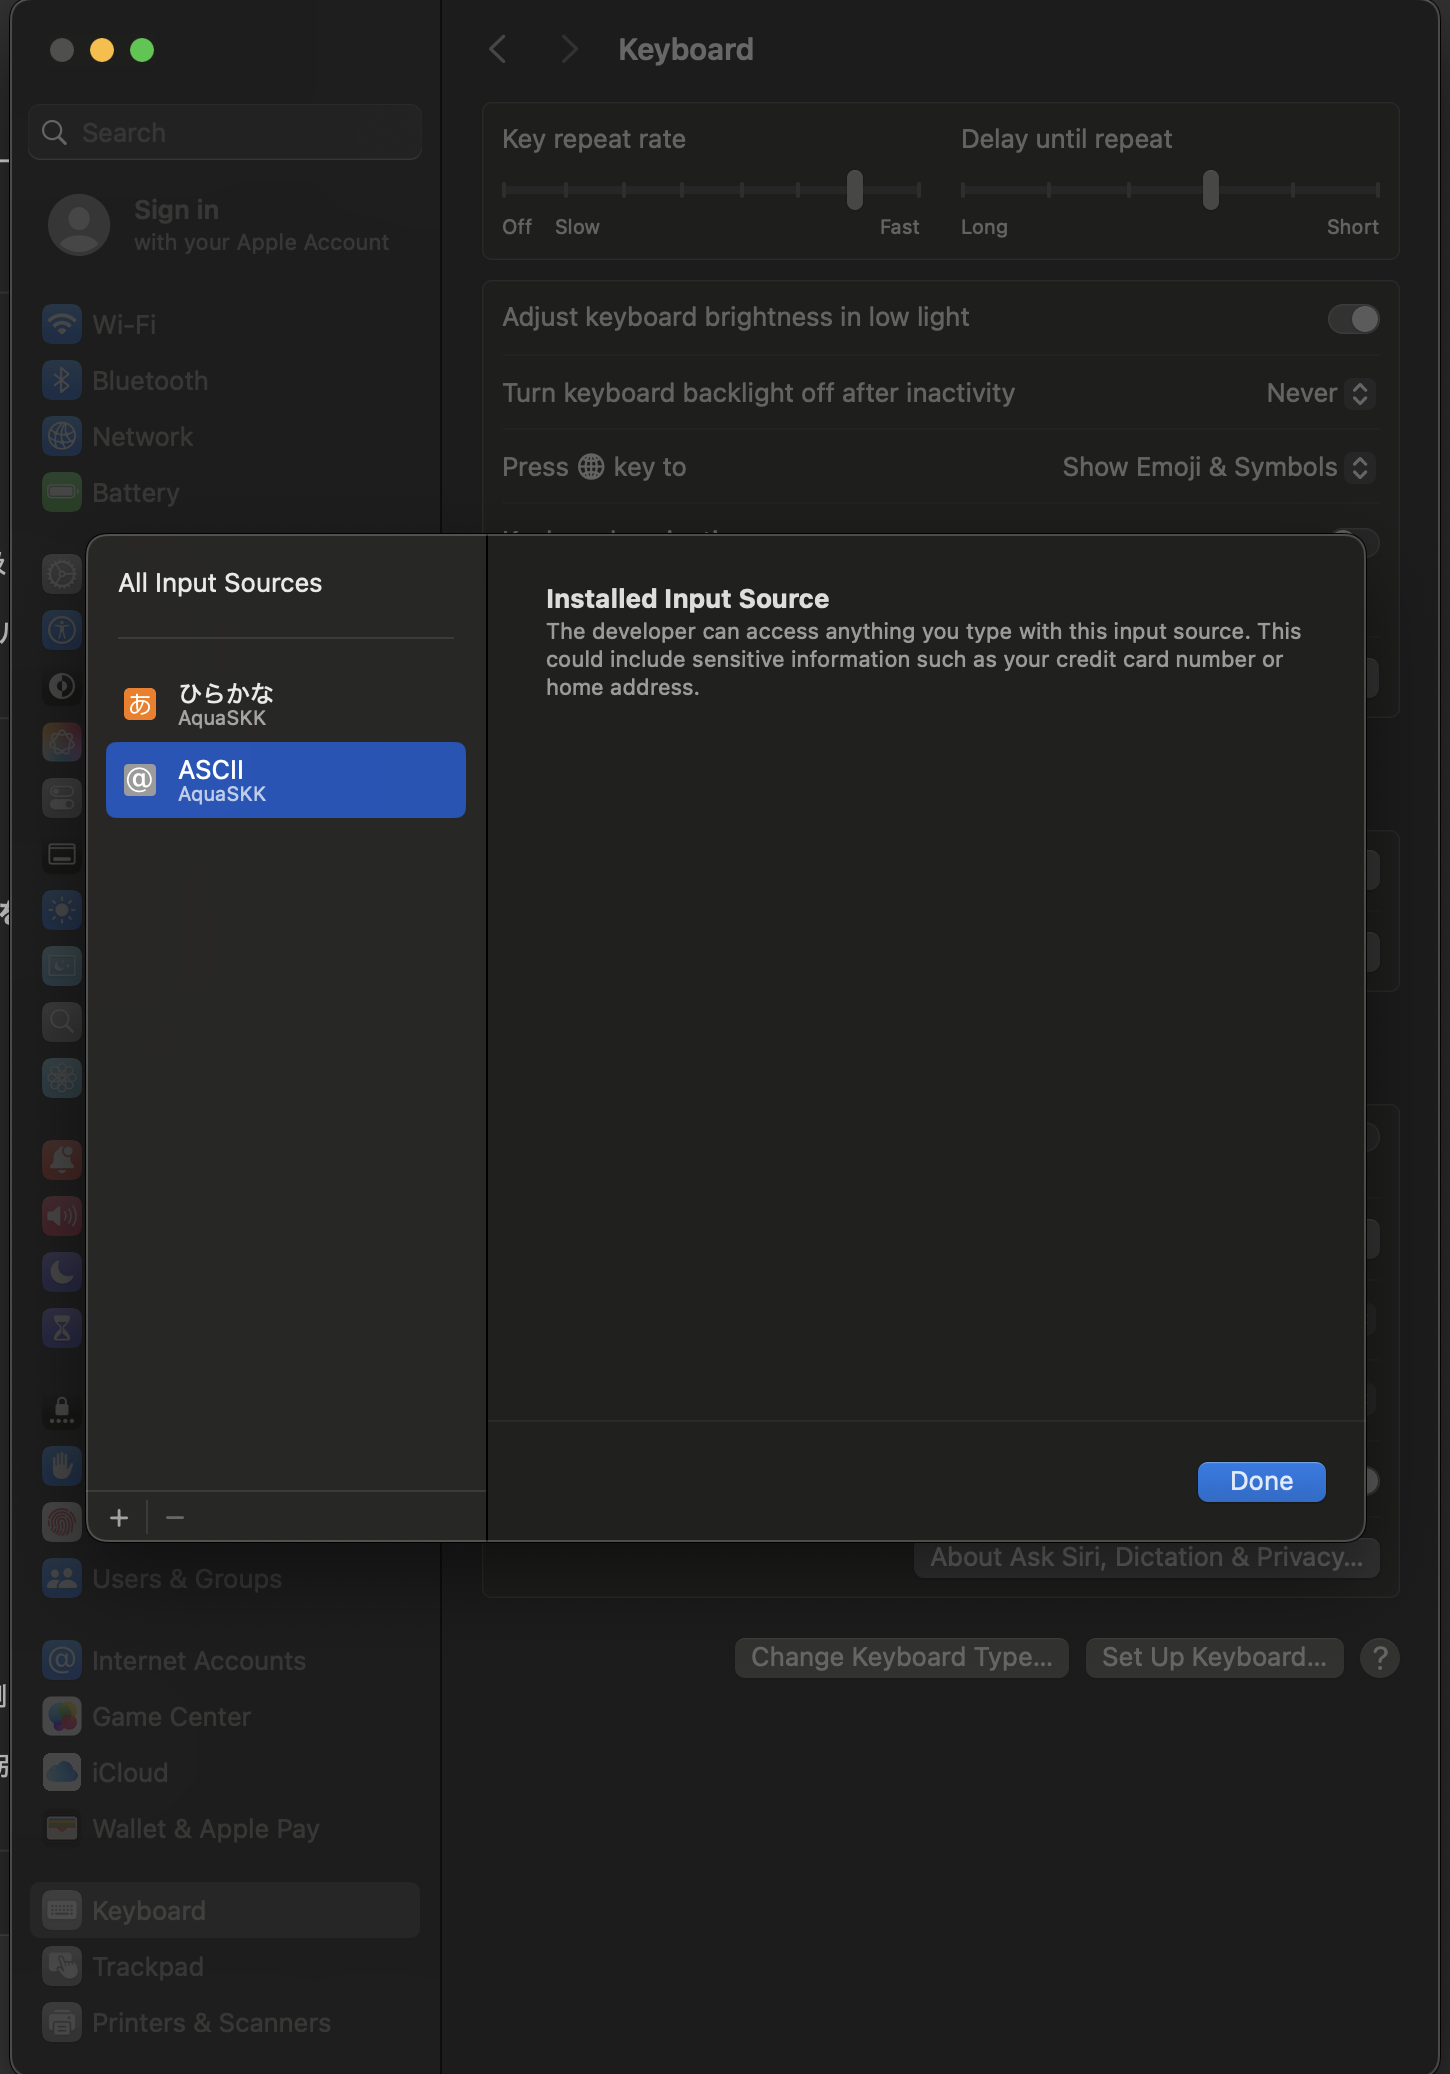Select the ASCII AquaSKK input source
The image size is (1450, 2074).
[286, 780]
